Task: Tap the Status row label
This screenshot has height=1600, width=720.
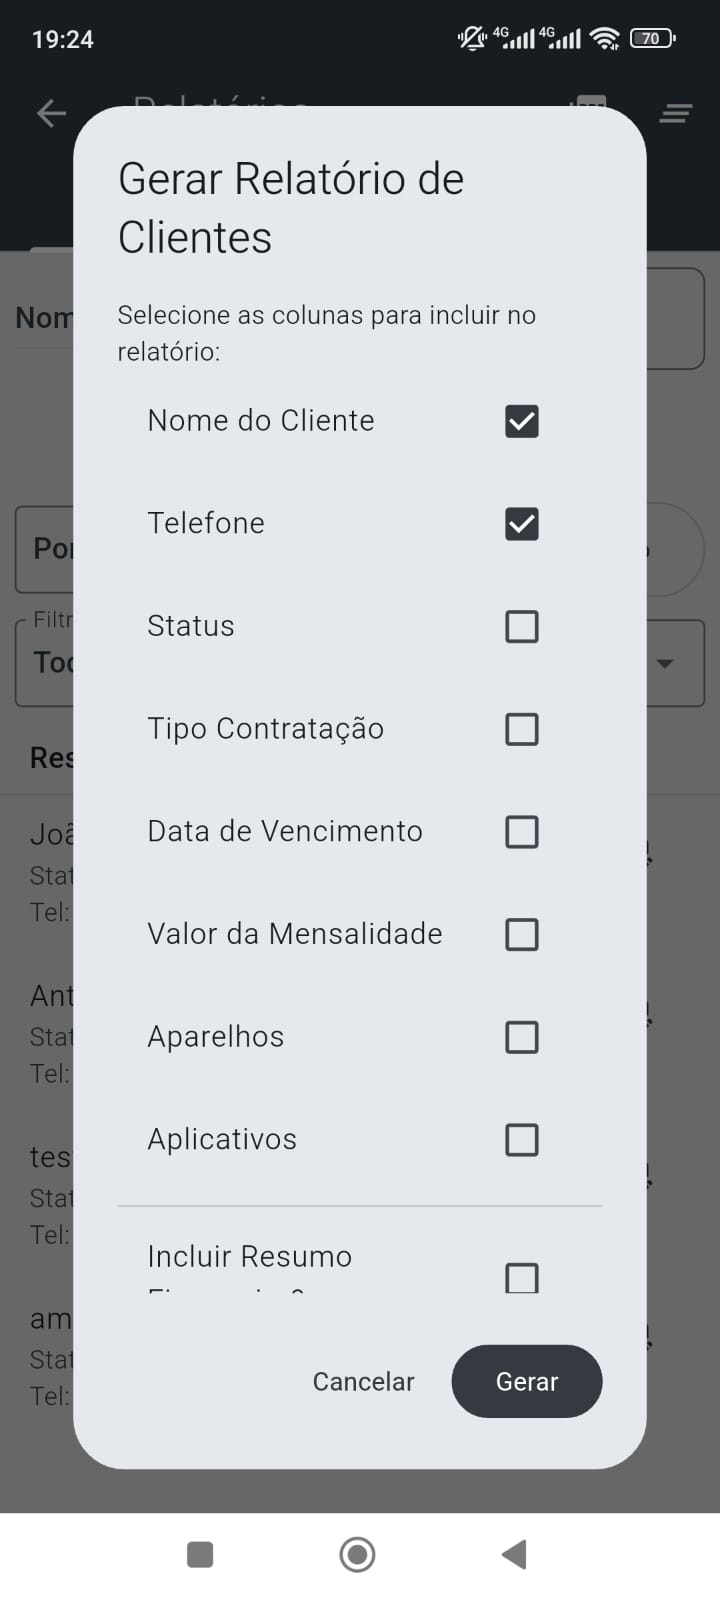Action: pyautogui.click(x=191, y=627)
